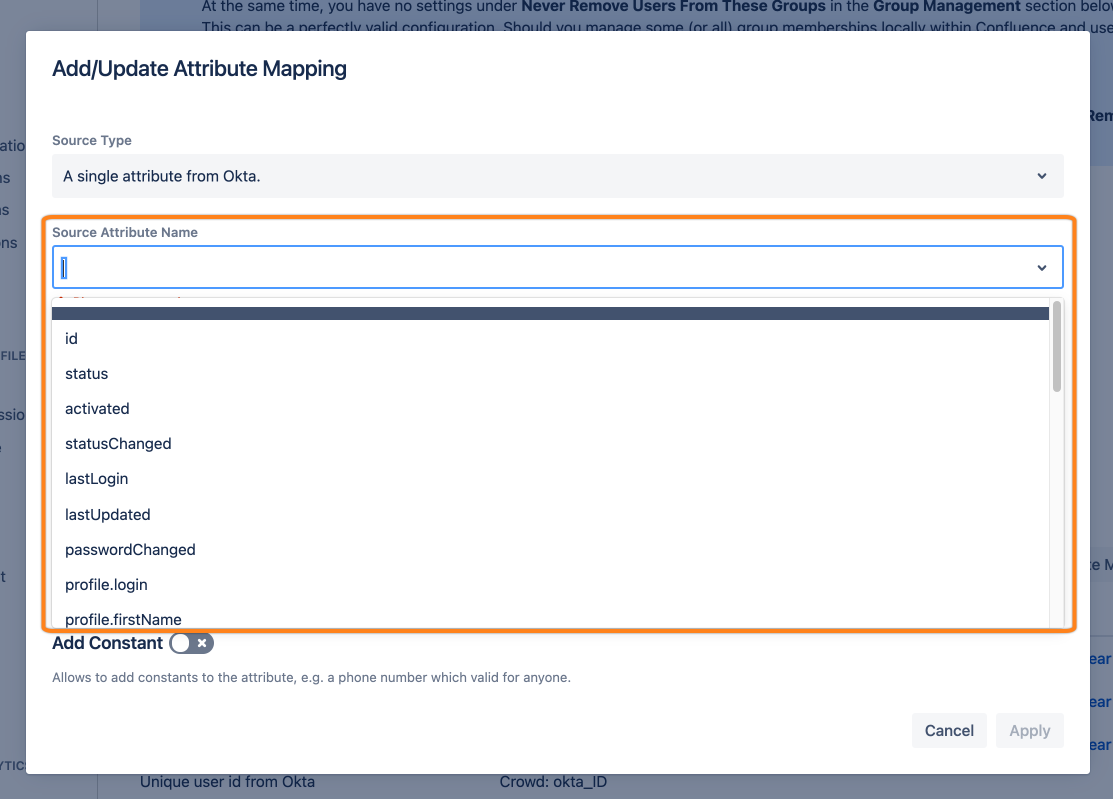This screenshot has height=799, width=1113.
Task: Click the Add Constant label
Action: tap(107, 643)
